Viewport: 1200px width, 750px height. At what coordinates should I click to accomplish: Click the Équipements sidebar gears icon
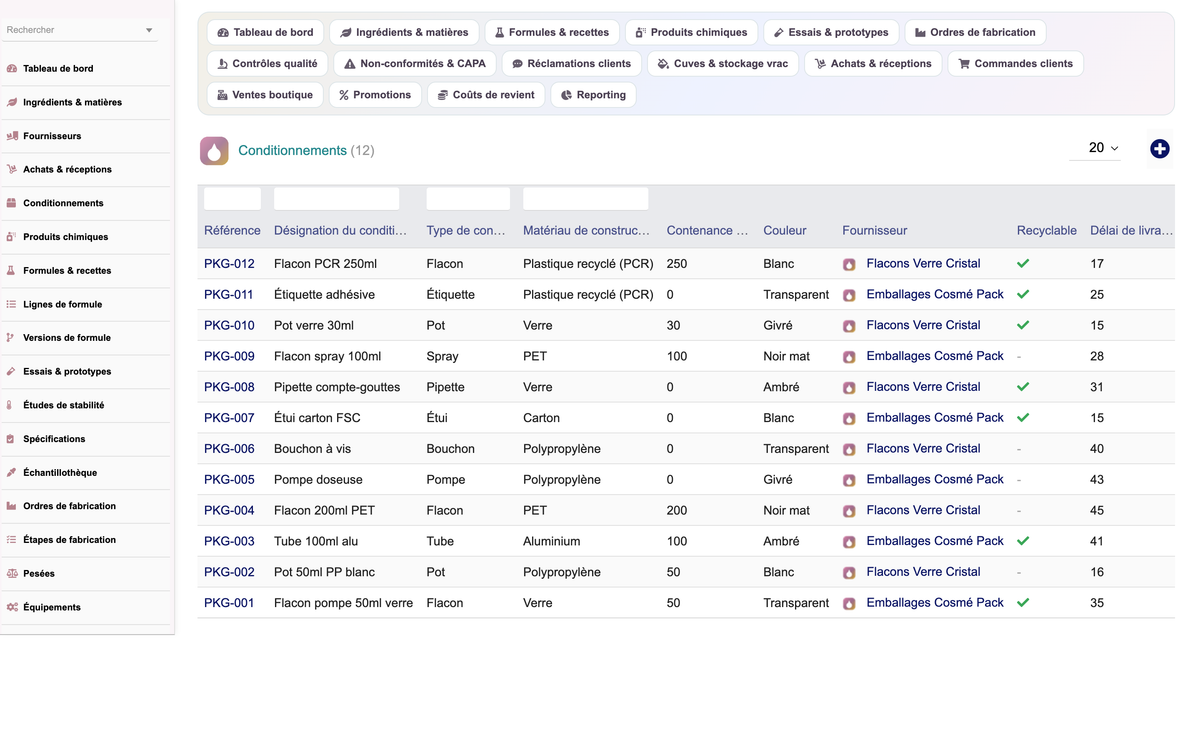pos(12,607)
